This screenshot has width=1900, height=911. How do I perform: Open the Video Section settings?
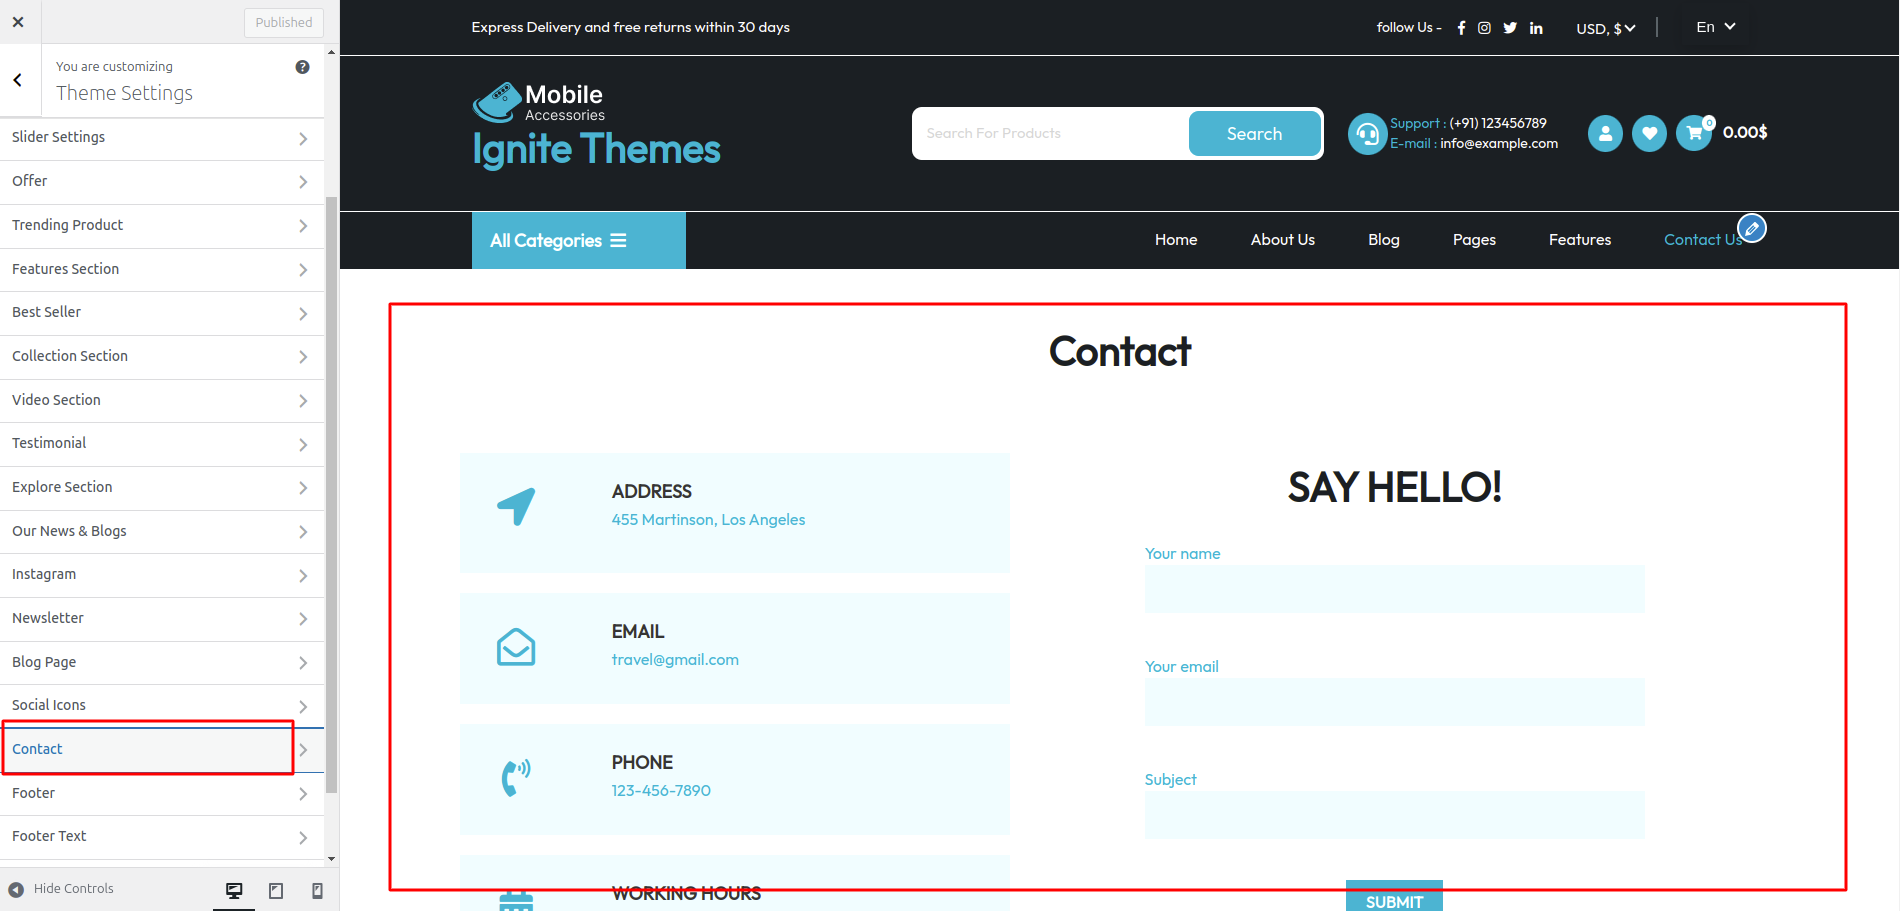coord(162,401)
